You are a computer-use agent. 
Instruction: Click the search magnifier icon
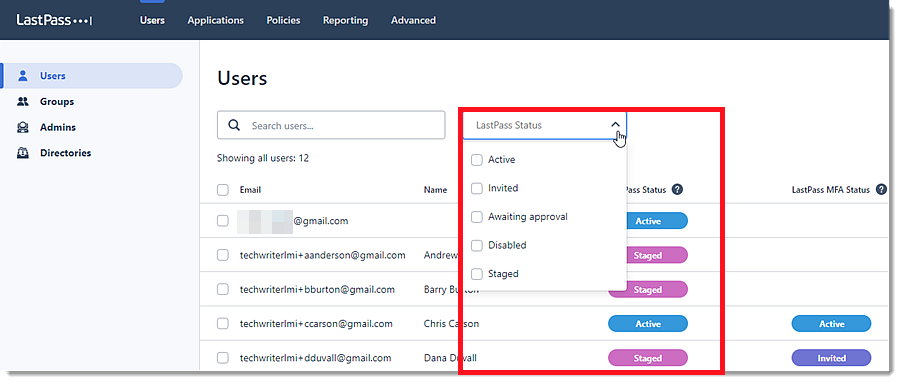click(x=234, y=125)
